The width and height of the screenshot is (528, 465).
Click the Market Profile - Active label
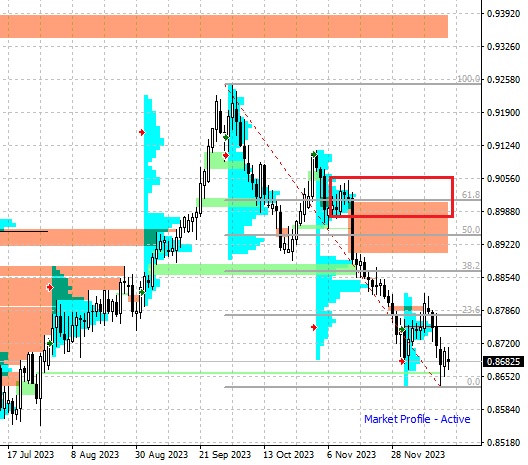[417, 419]
